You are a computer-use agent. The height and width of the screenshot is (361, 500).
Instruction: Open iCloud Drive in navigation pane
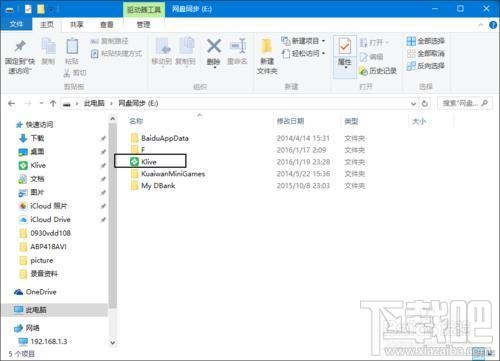pos(45,219)
